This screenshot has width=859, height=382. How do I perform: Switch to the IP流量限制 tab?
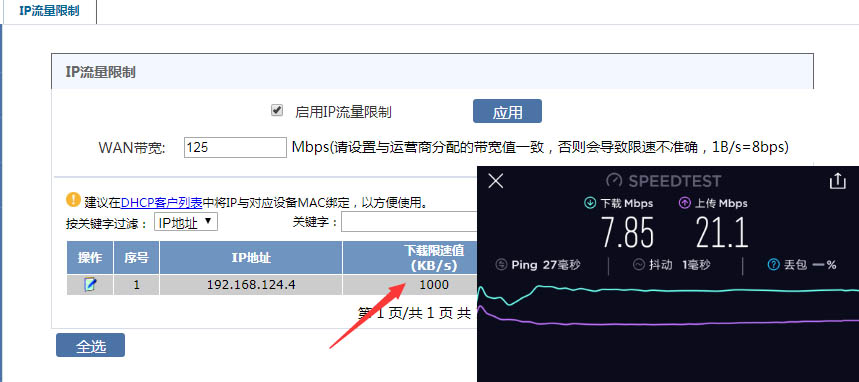[49, 11]
